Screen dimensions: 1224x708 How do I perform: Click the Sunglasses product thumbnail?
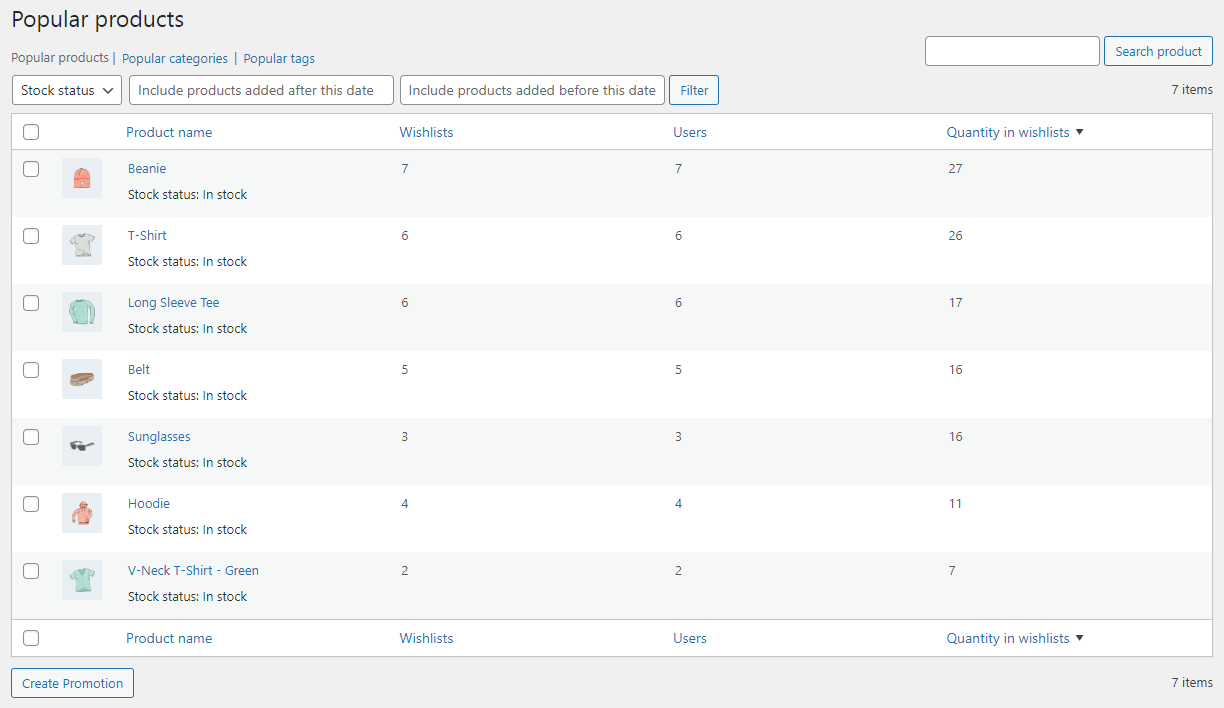tap(82, 446)
